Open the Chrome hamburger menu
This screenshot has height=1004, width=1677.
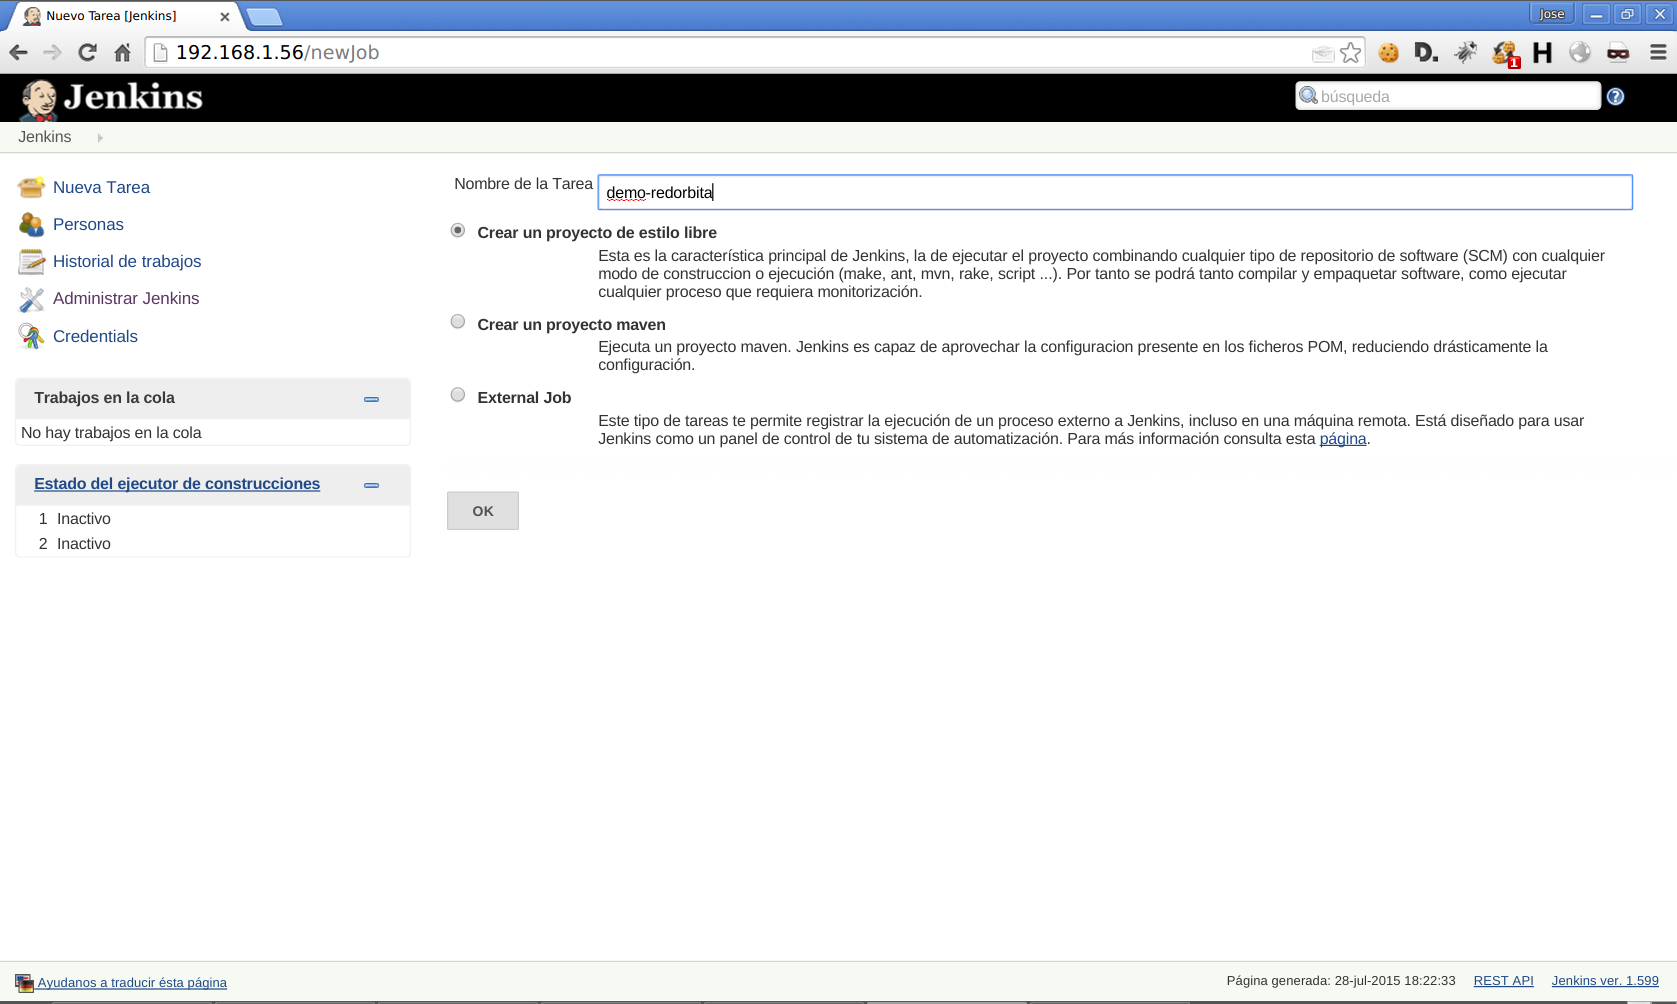[1658, 53]
